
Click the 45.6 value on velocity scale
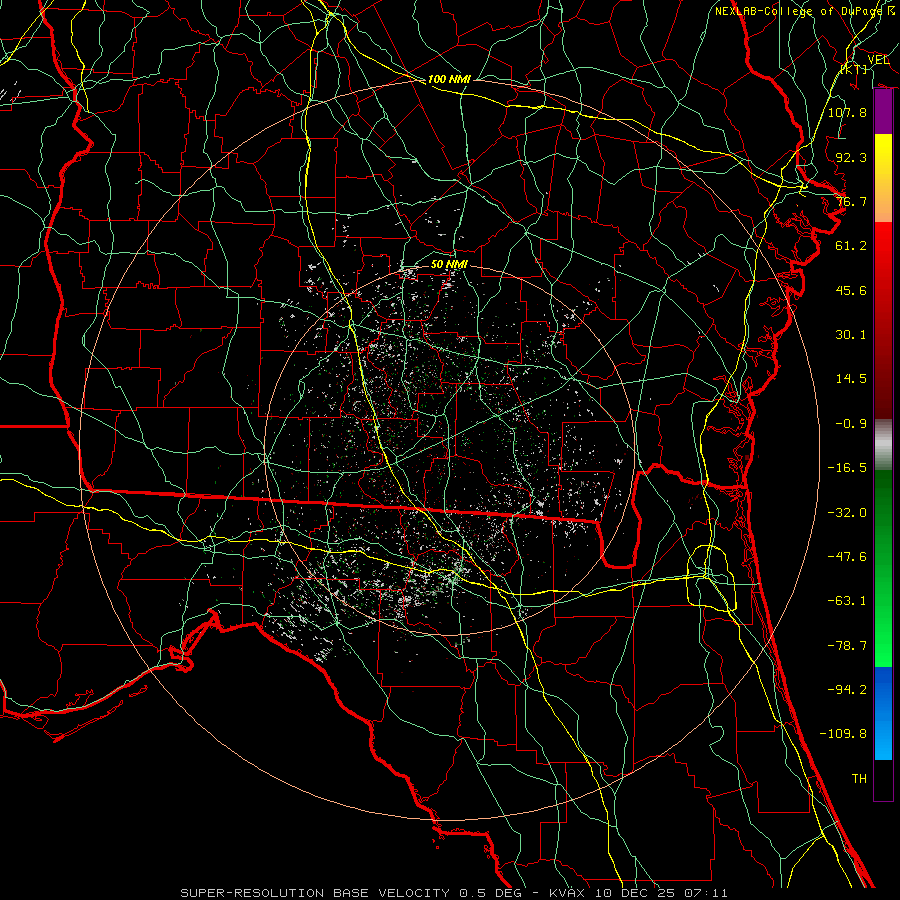click(851, 290)
